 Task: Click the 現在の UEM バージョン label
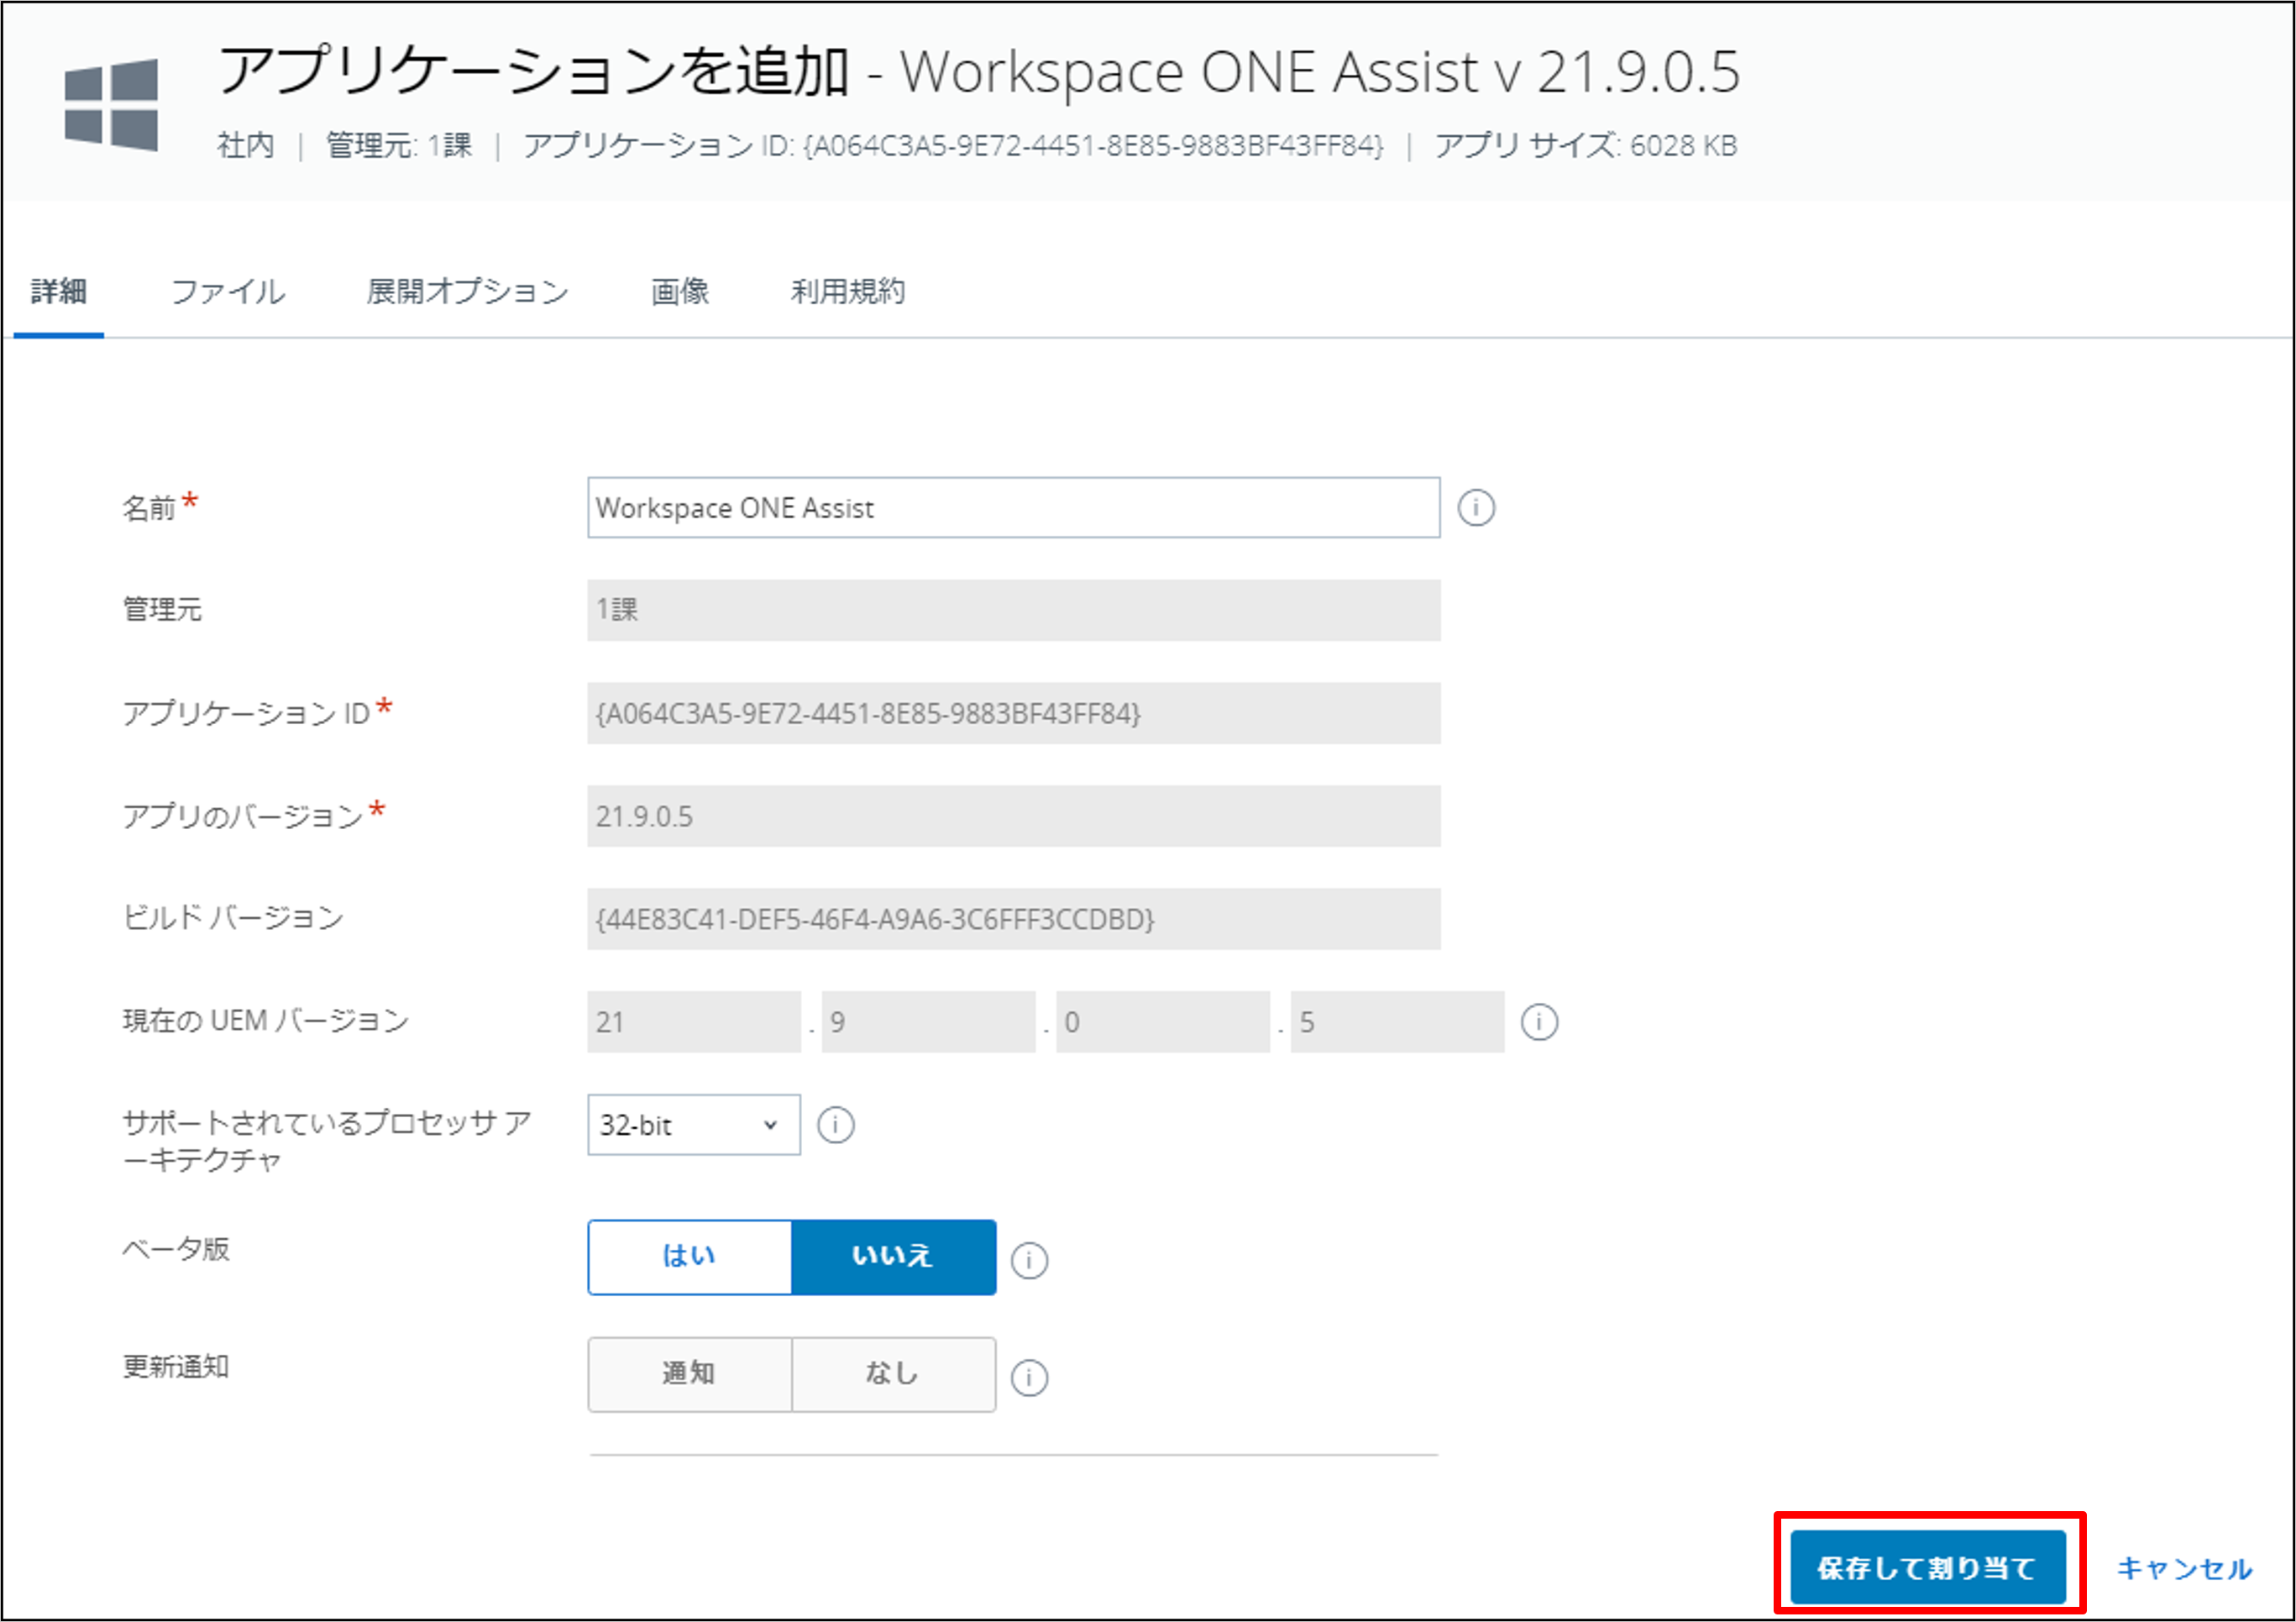coord(266,1021)
